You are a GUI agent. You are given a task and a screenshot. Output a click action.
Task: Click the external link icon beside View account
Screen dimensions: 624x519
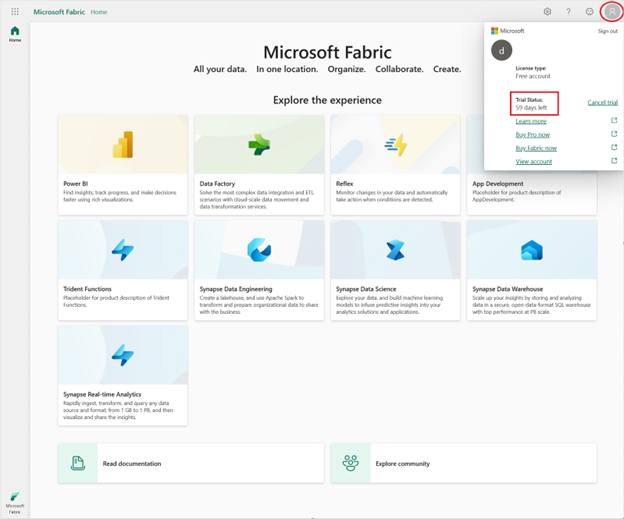click(614, 161)
